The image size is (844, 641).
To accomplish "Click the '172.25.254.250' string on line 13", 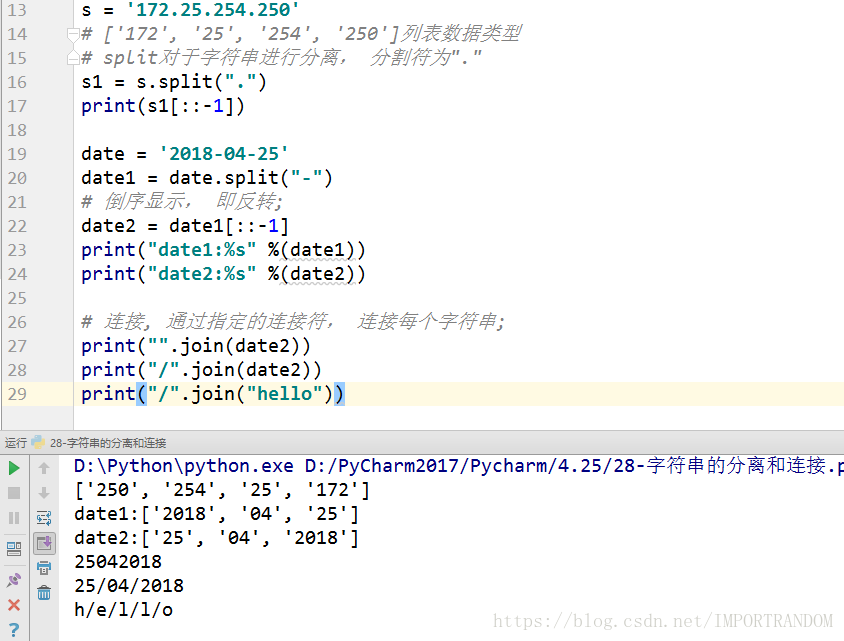I will point(212,10).
